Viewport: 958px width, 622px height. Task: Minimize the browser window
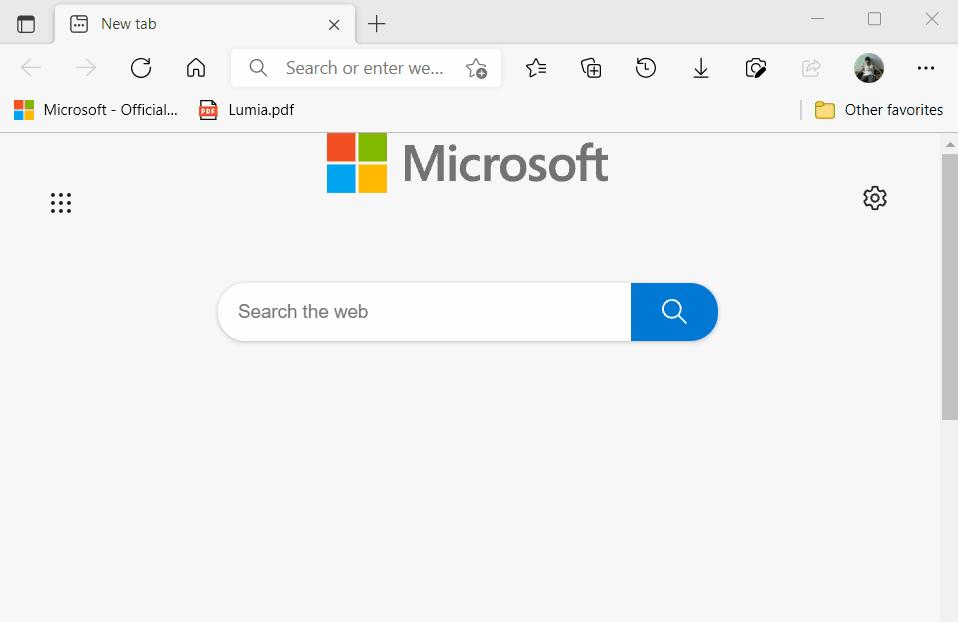817,19
